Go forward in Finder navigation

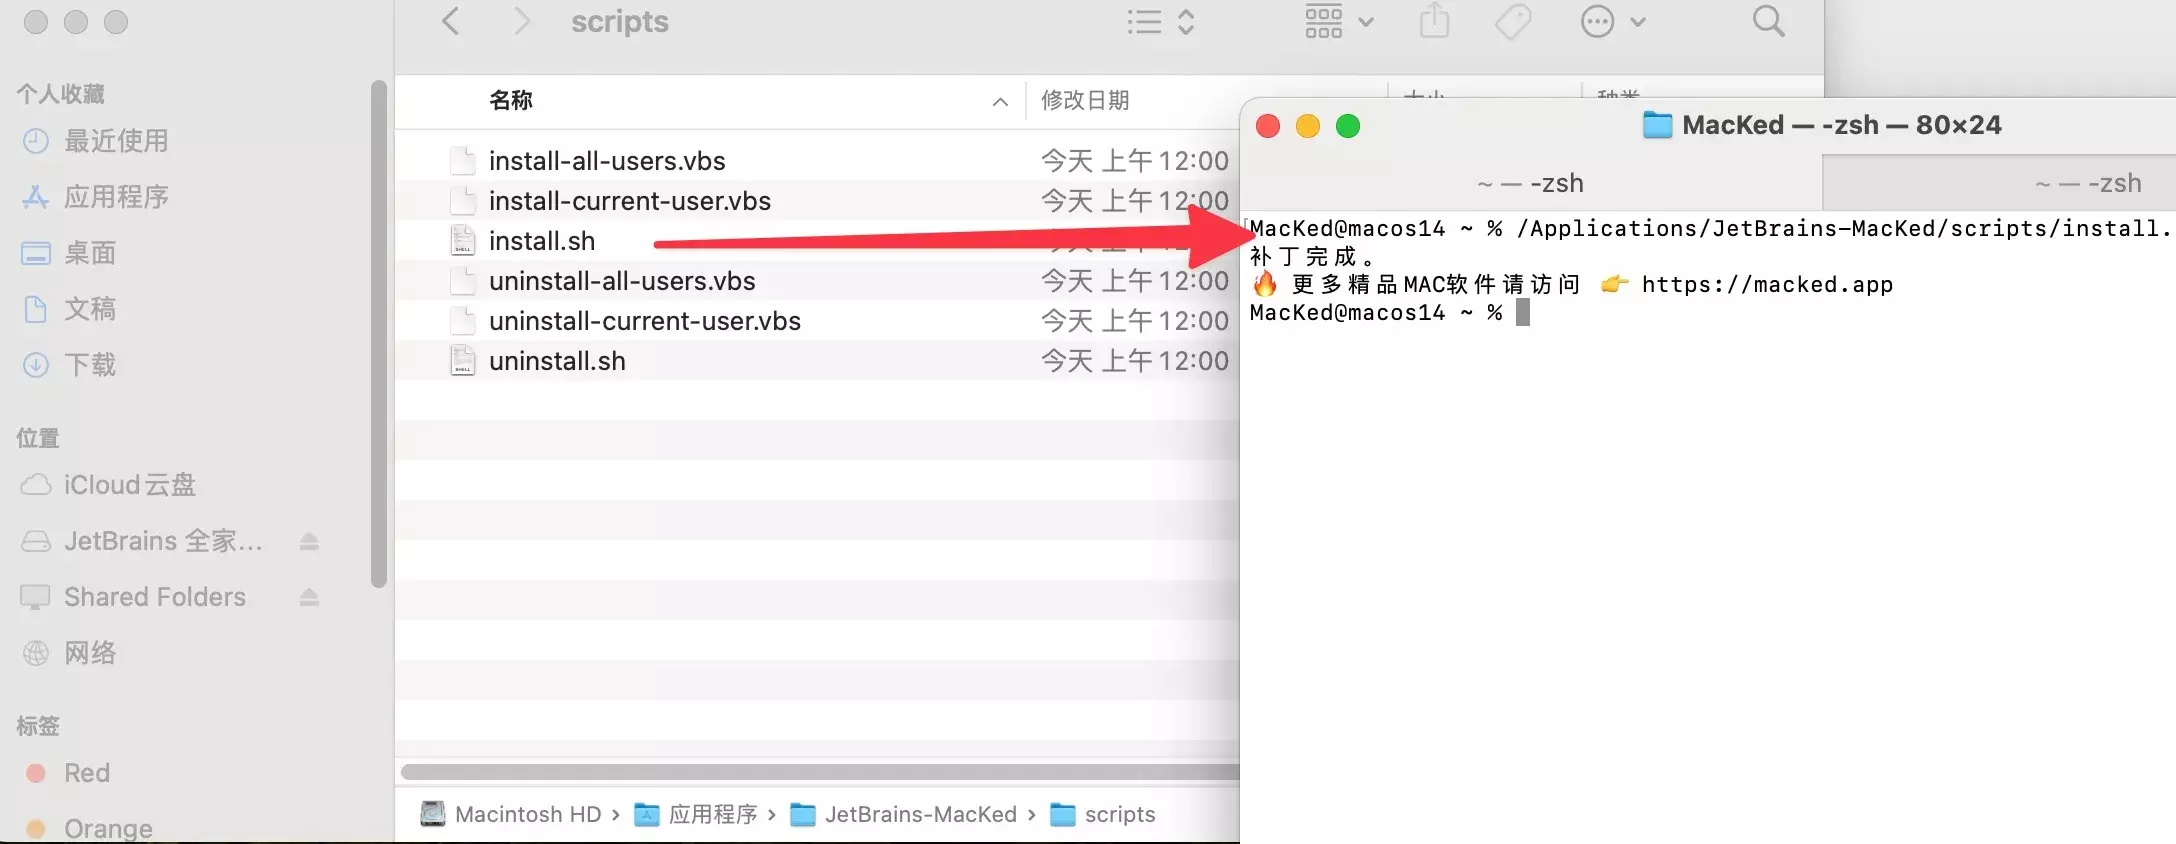click(521, 21)
